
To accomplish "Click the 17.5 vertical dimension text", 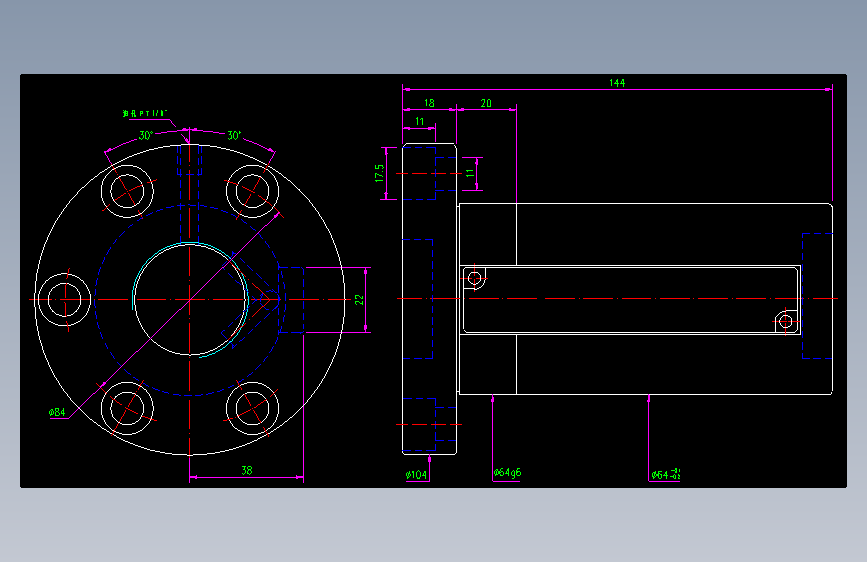I will pyautogui.click(x=379, y=173).
